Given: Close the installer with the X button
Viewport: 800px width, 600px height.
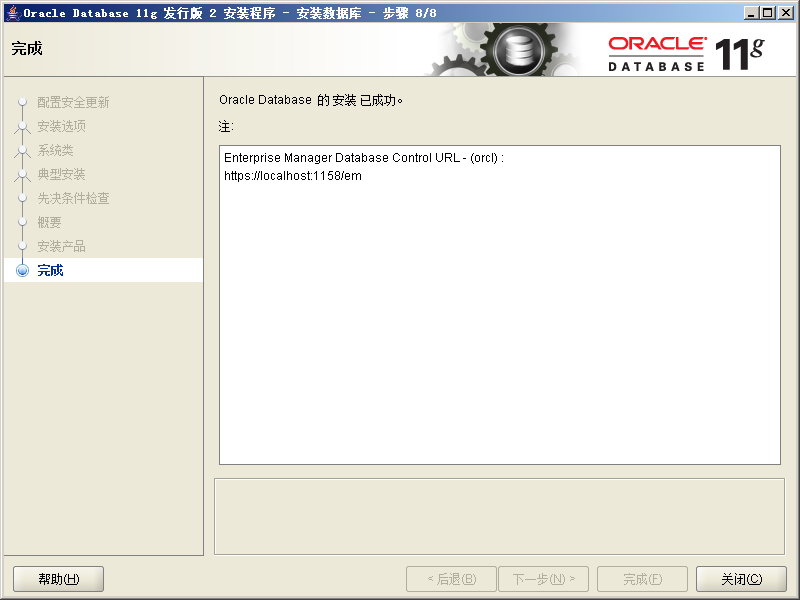Looking at the screenshot, I should (786, 13).
